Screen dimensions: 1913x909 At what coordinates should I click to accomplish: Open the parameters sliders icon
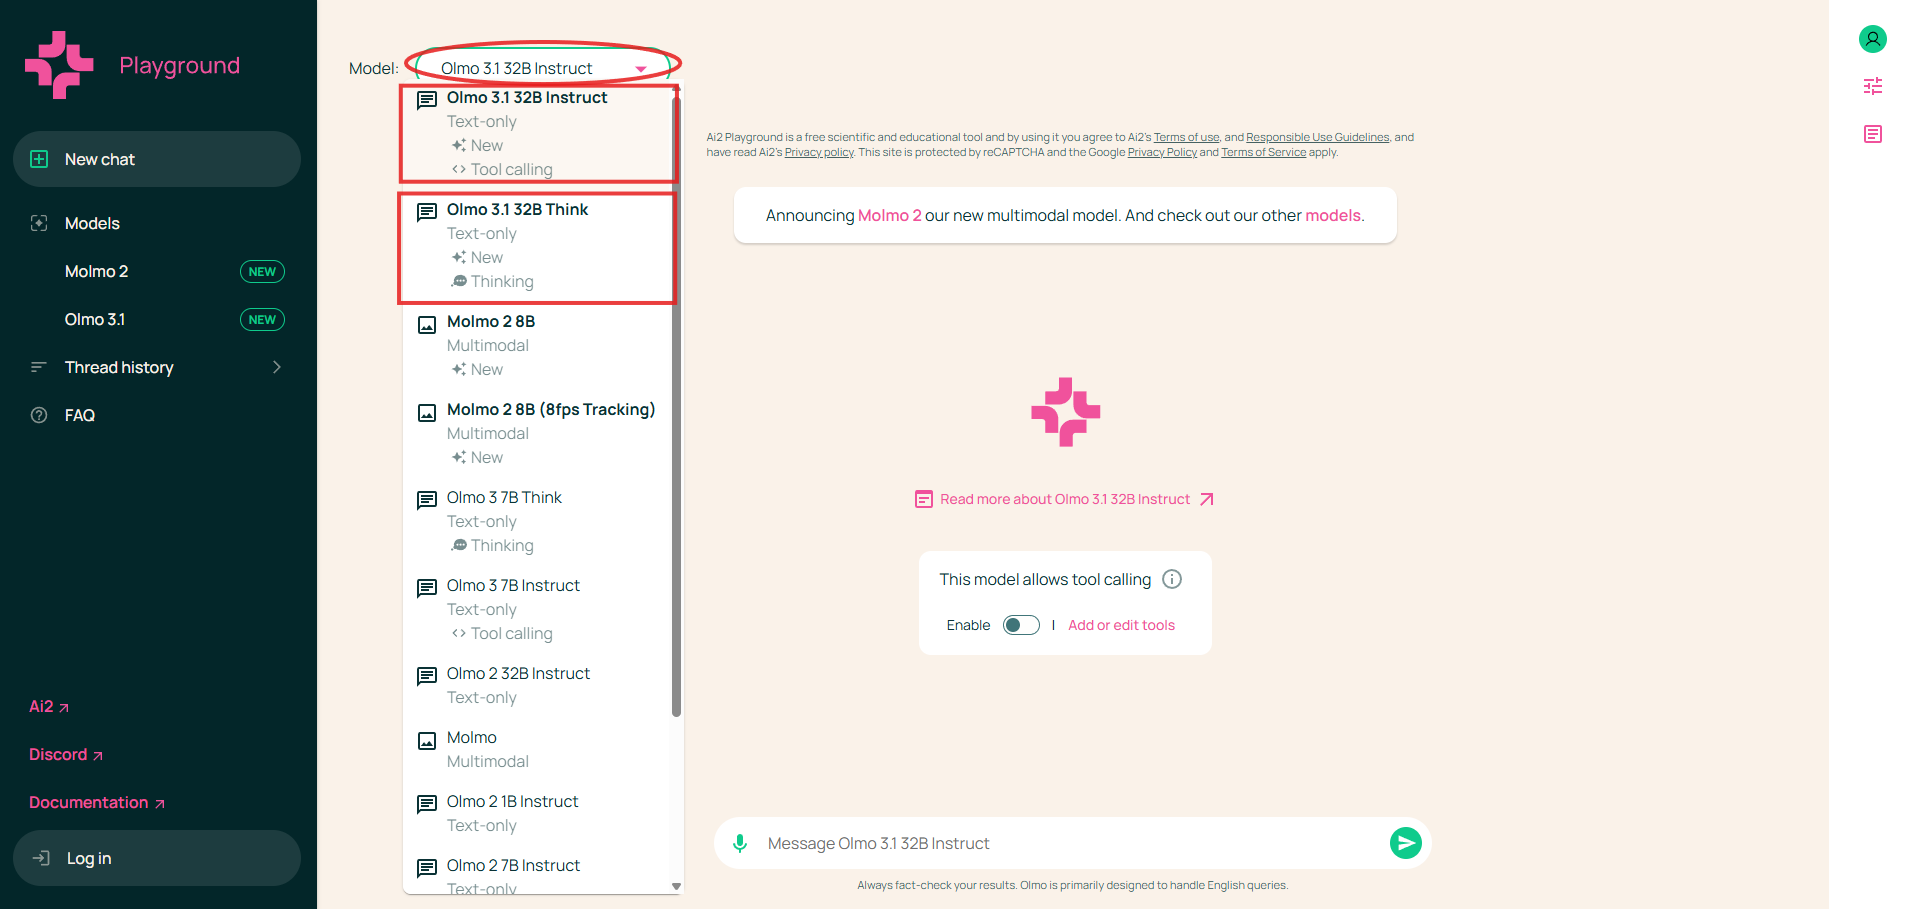[x=1872, y=86]
